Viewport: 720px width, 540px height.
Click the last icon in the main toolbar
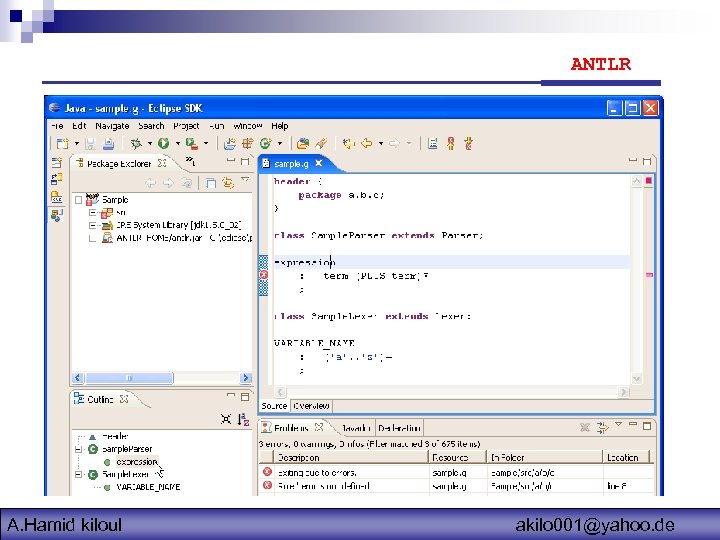click(x=469, y=144)
